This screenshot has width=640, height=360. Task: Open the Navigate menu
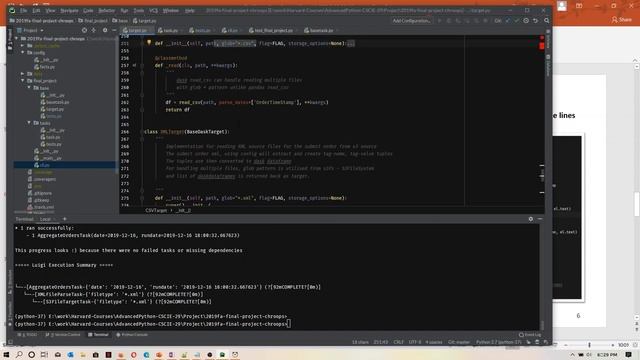pyautogui.click(x=69, y=11)
